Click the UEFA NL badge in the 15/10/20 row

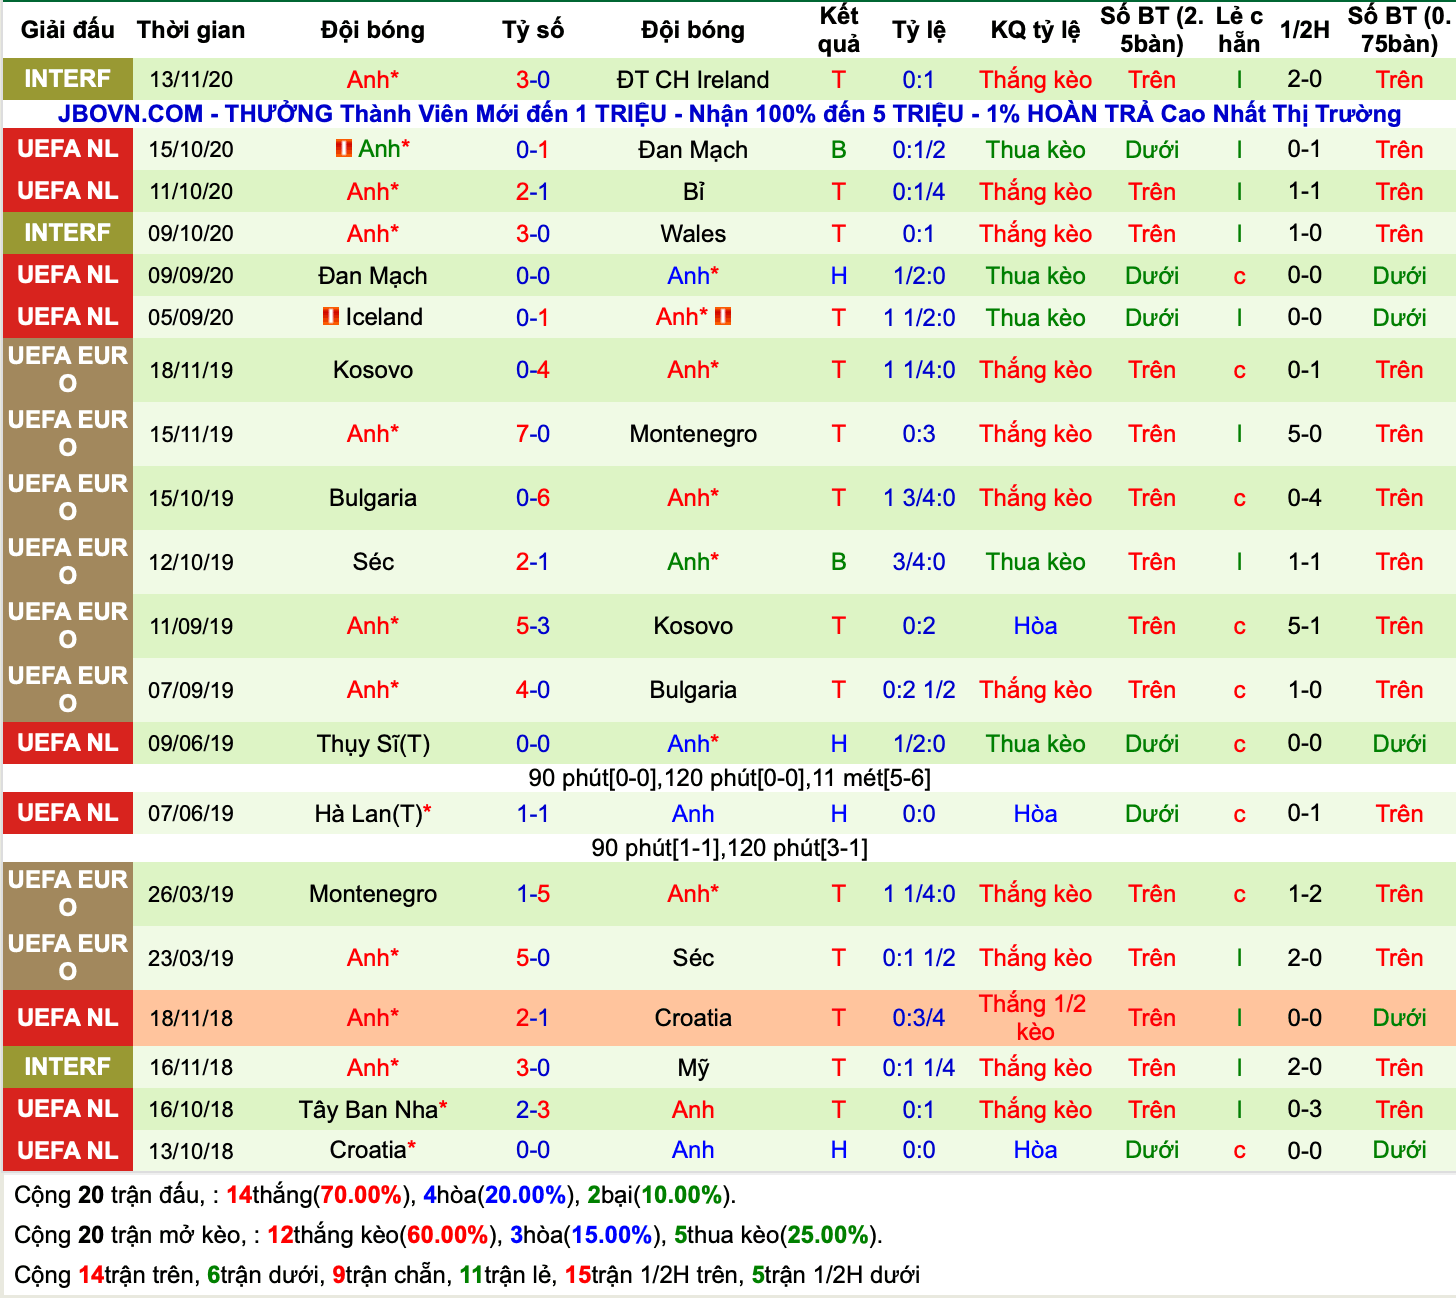(68, 149)
